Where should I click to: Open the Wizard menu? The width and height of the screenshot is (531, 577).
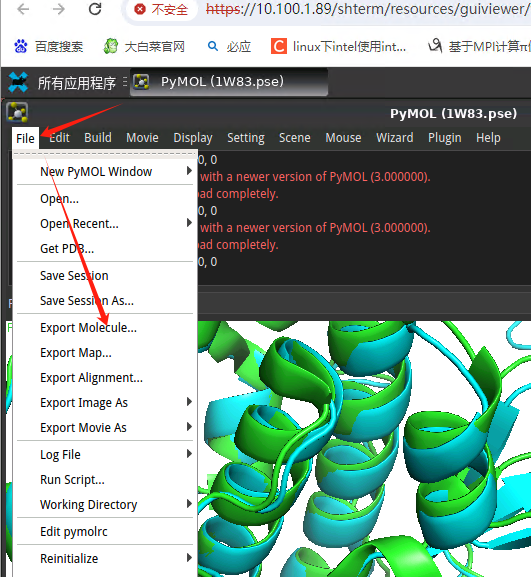click(395, 138)
